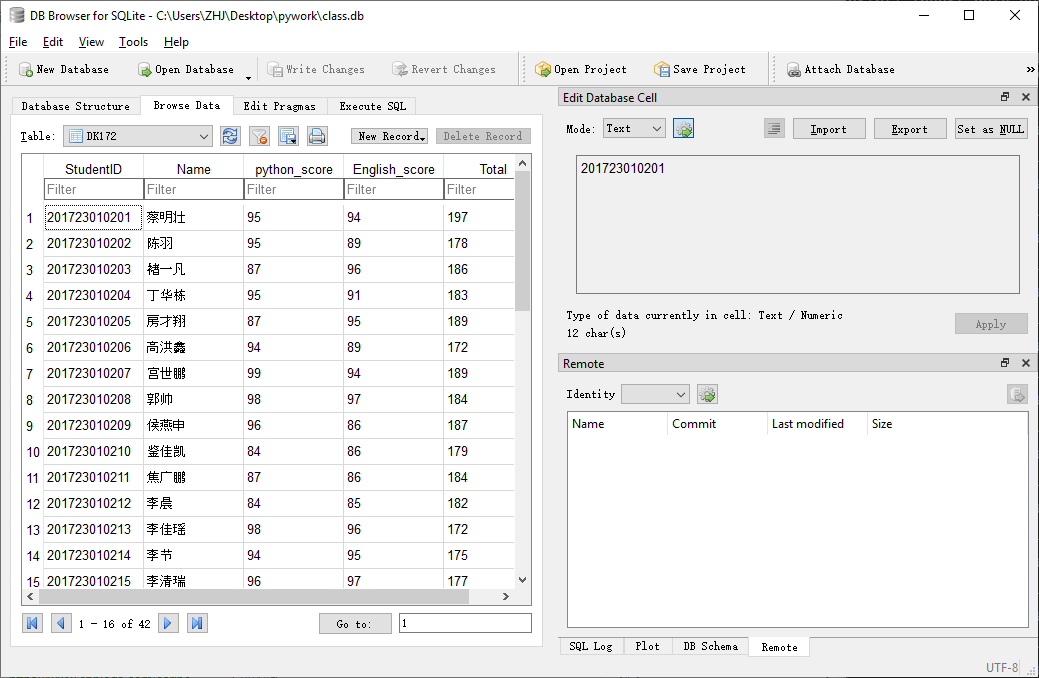The width and height of the screenshot is (1039, 678).
Task: Go to the next page icon
Action: tap(168, 623)
